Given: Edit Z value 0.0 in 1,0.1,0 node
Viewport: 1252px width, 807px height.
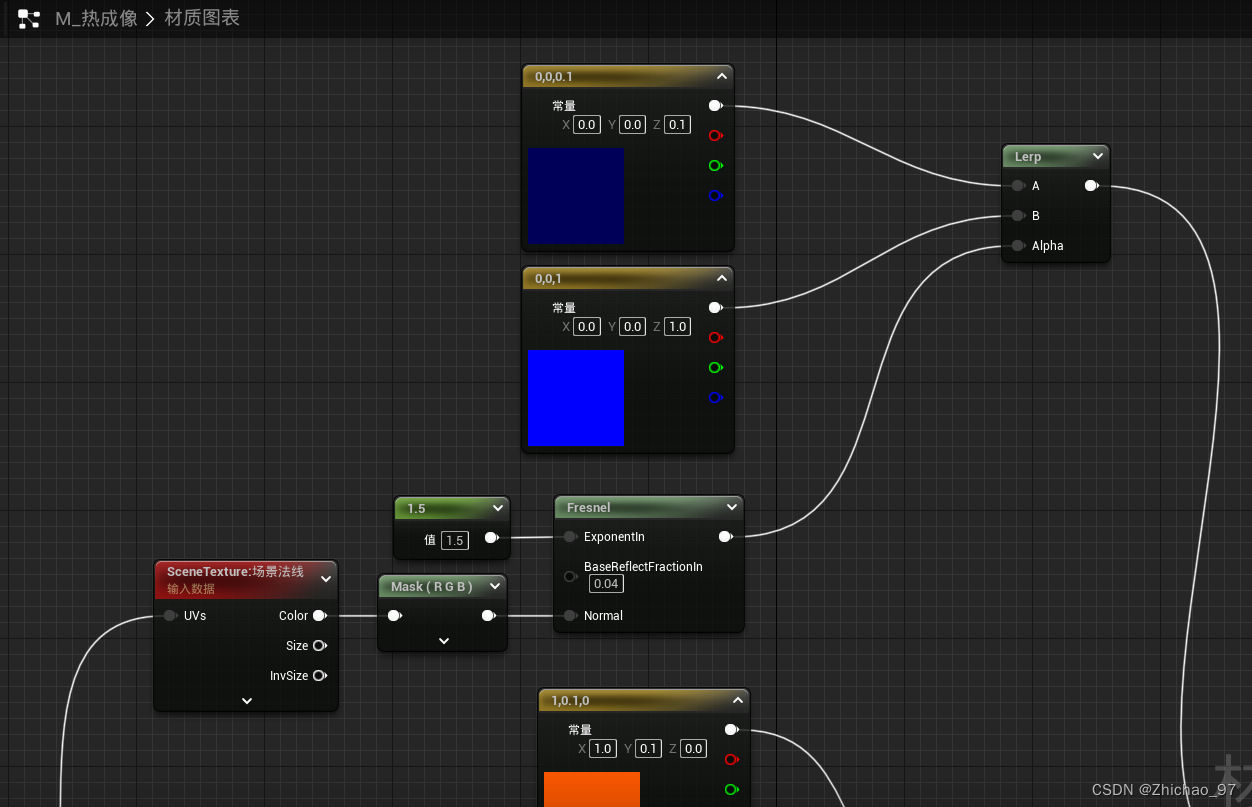Looking at the screenshot, I should coord(694,749).
